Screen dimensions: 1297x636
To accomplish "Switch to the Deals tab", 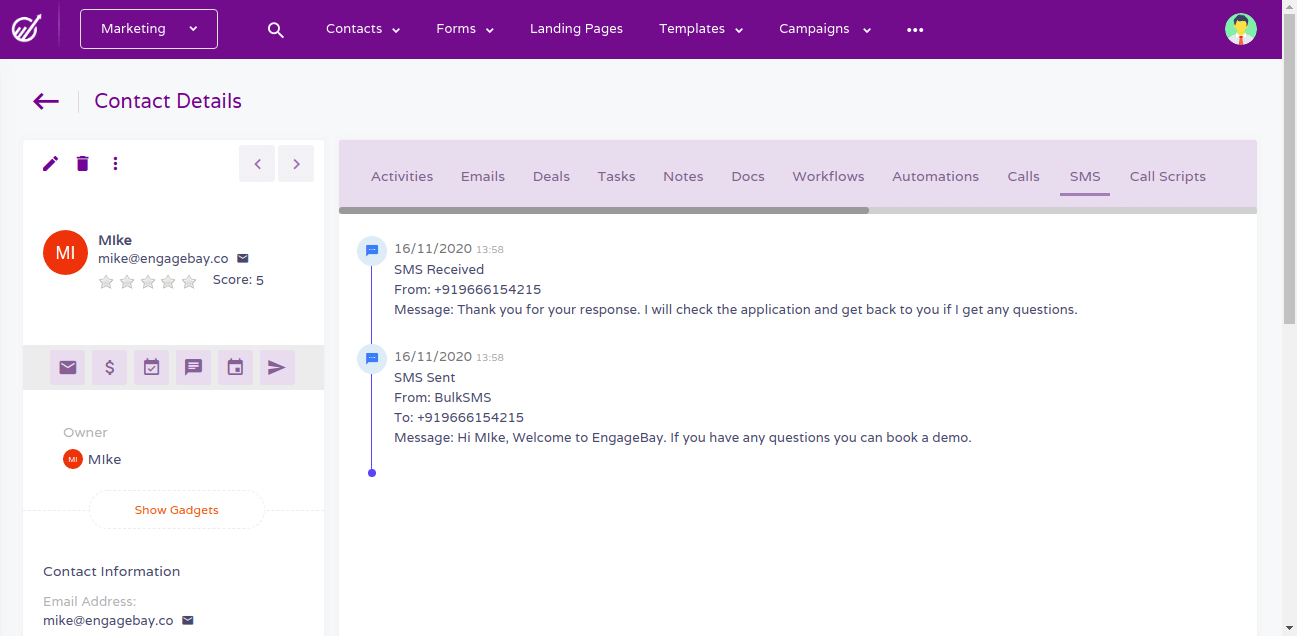I will click(551, 176).
